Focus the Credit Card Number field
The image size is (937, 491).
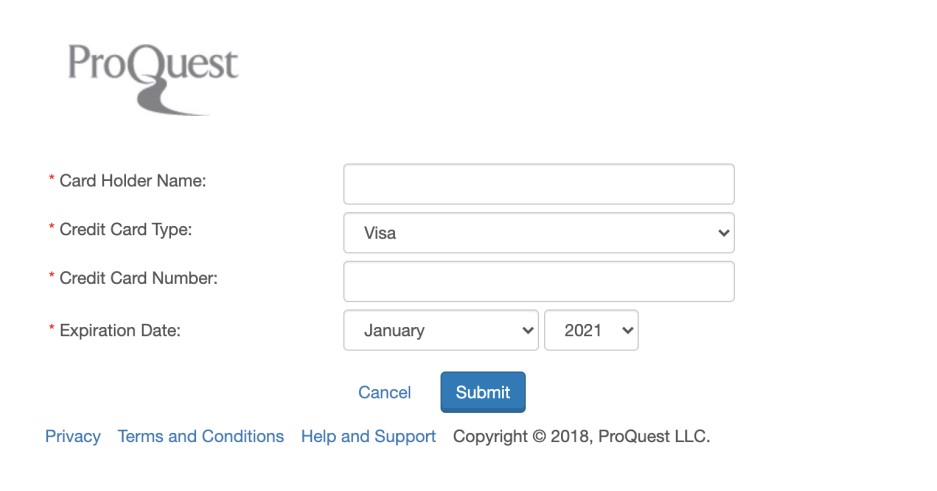pyautogui.click(x=538, y=281)
